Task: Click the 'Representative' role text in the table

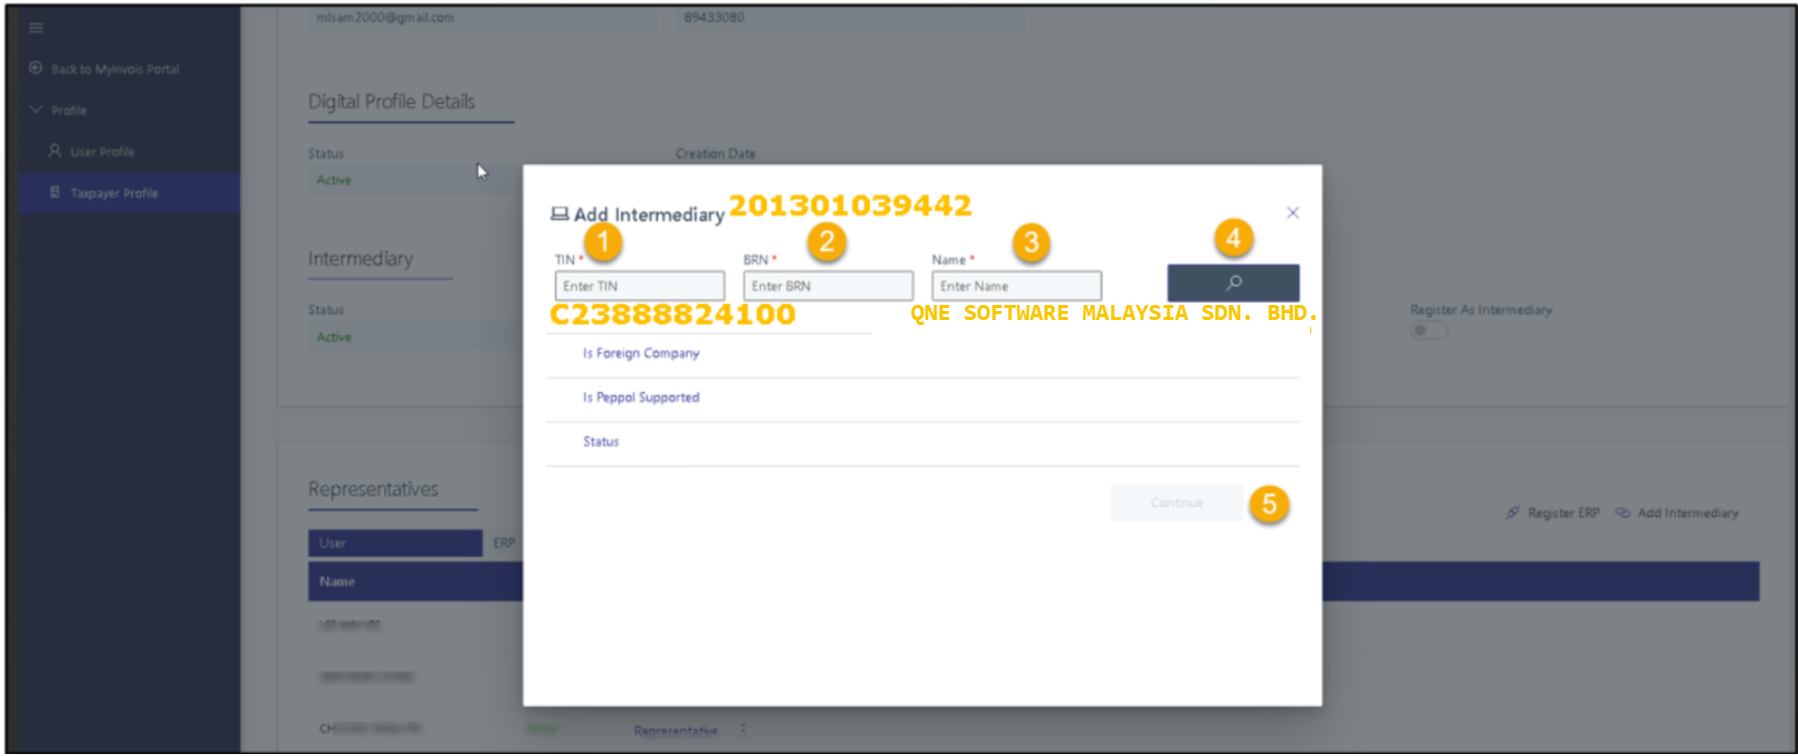Action: (675, 731)
